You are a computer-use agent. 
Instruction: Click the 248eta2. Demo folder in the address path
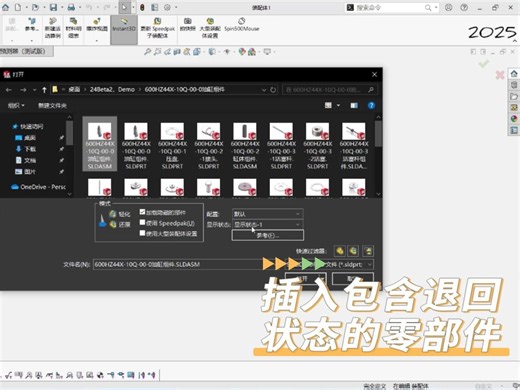(112, 89)
